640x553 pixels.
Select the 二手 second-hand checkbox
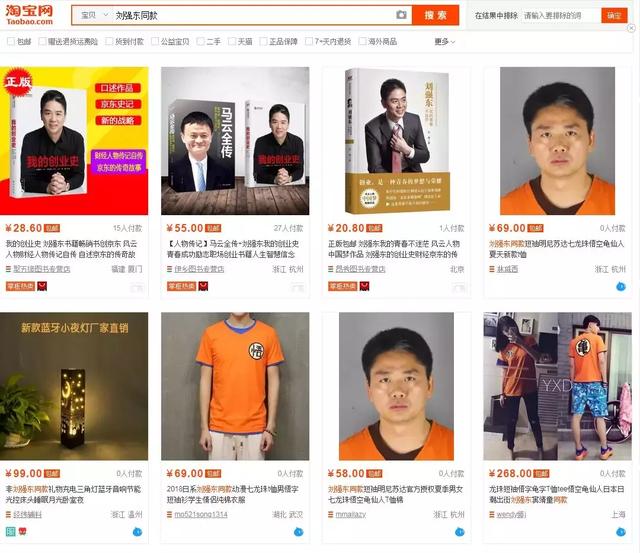(200, 41)
